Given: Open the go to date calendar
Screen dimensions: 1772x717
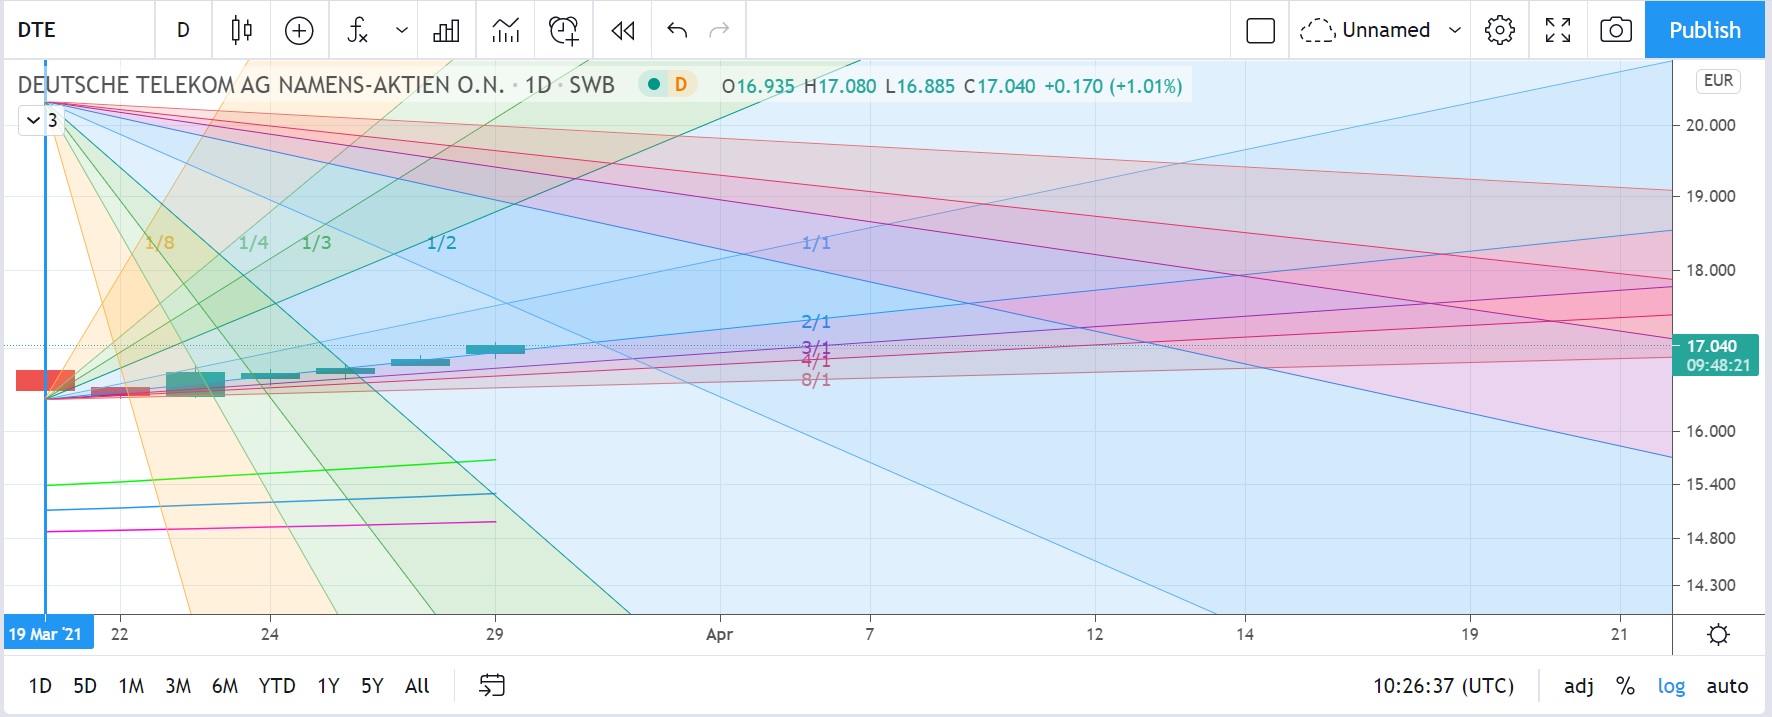Looking at the screenshot, I should pyautogui.click(x=492, y=686).
